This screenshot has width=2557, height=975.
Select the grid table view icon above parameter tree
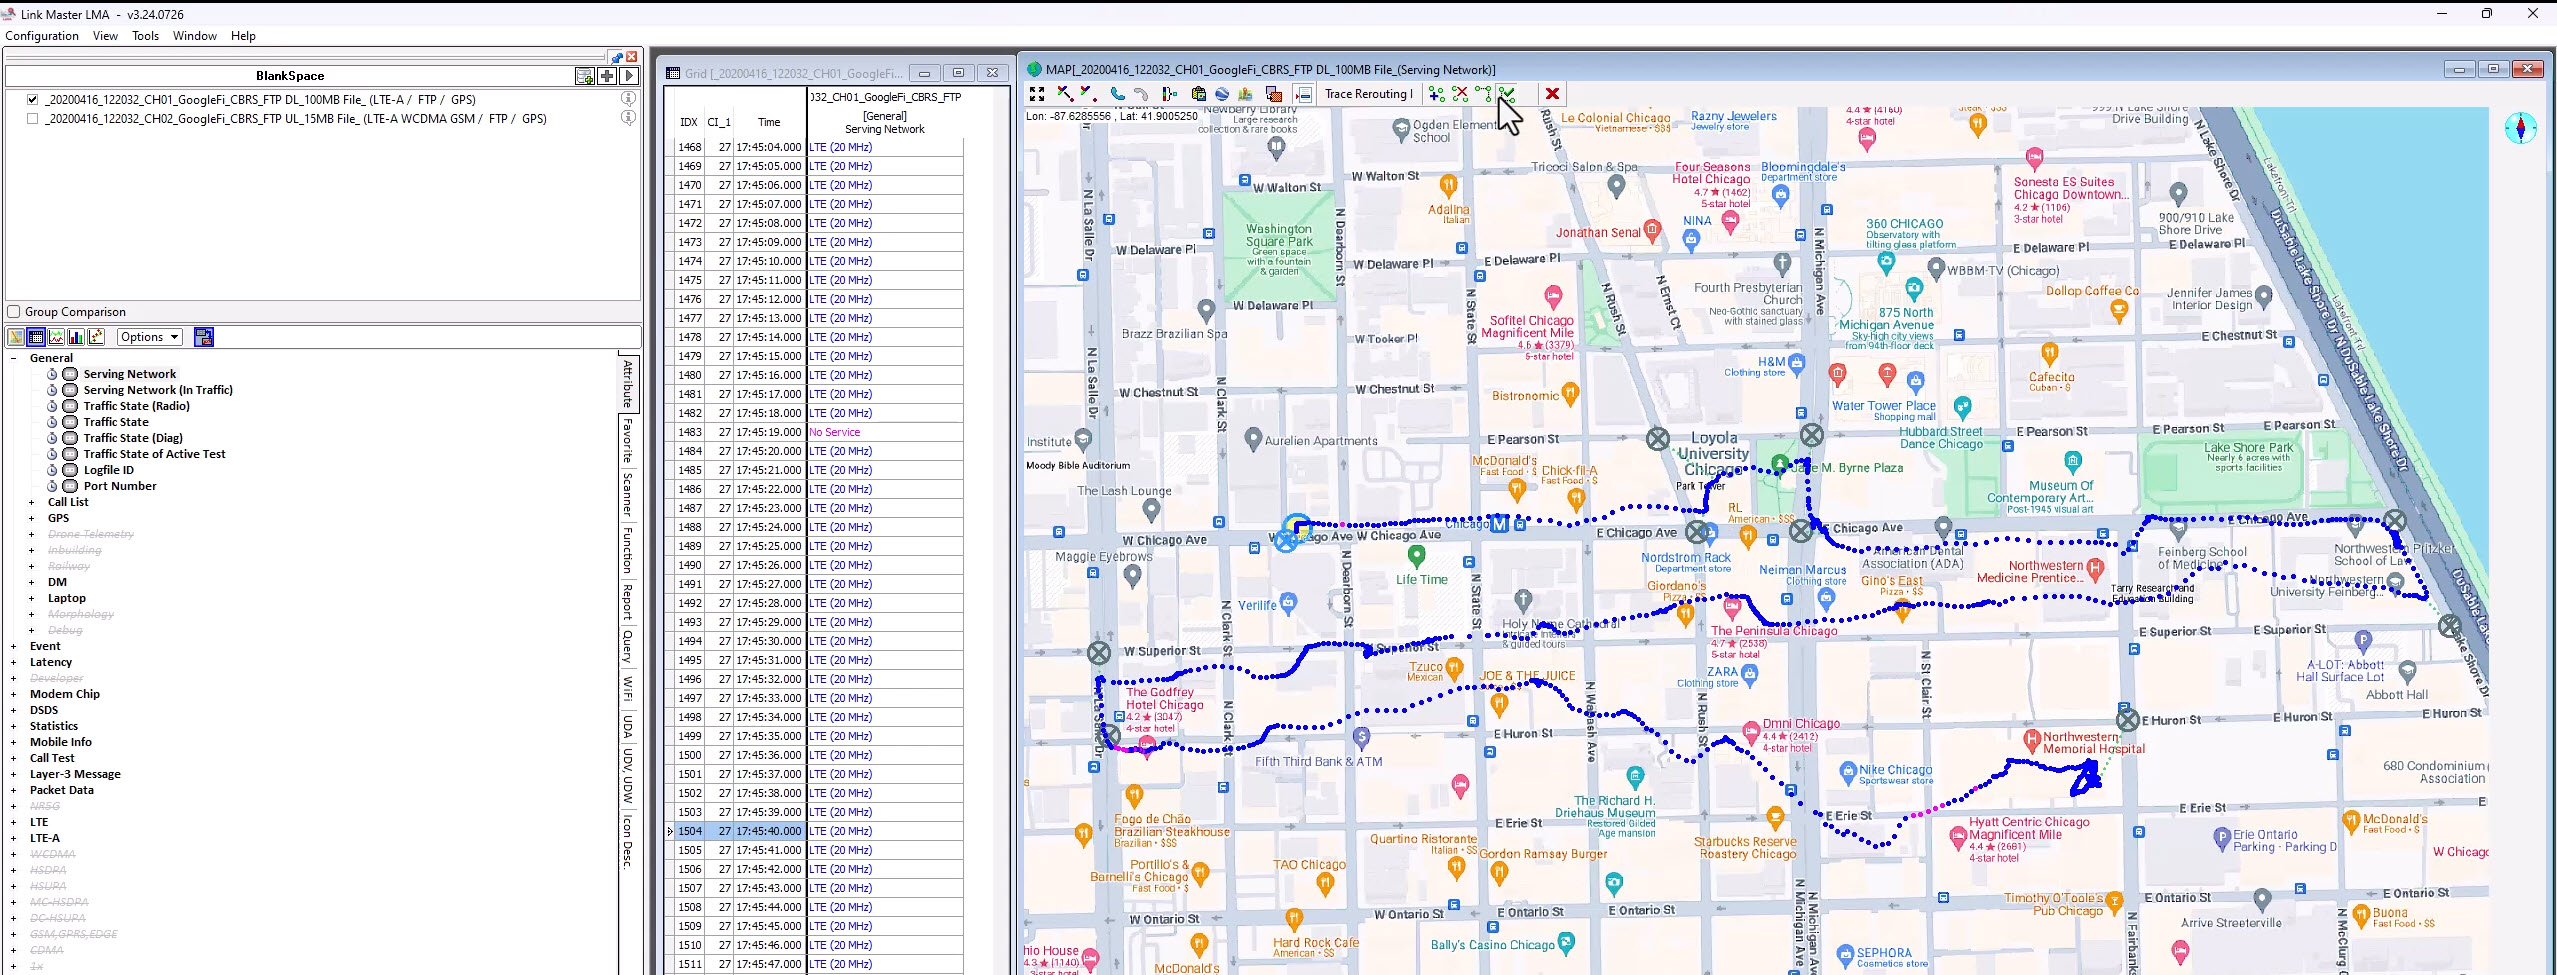(36, 337)
